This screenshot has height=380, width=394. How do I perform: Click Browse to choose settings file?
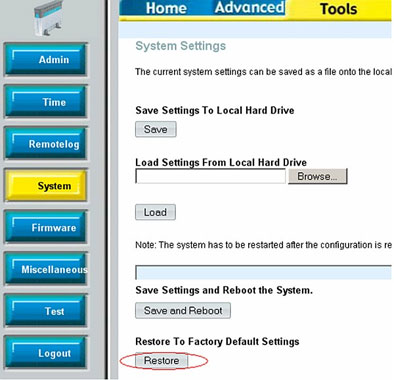(x=317, y=176)
